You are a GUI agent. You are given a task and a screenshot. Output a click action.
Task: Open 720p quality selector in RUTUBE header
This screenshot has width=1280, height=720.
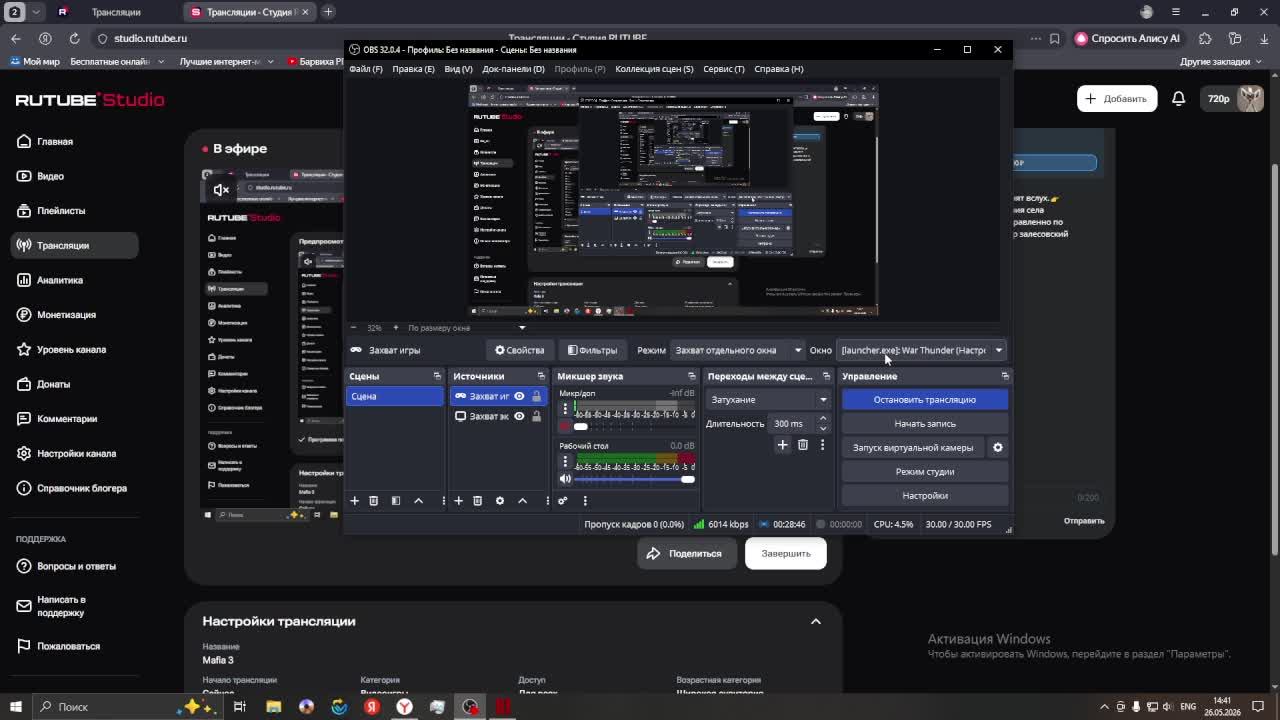[1218, 98]
